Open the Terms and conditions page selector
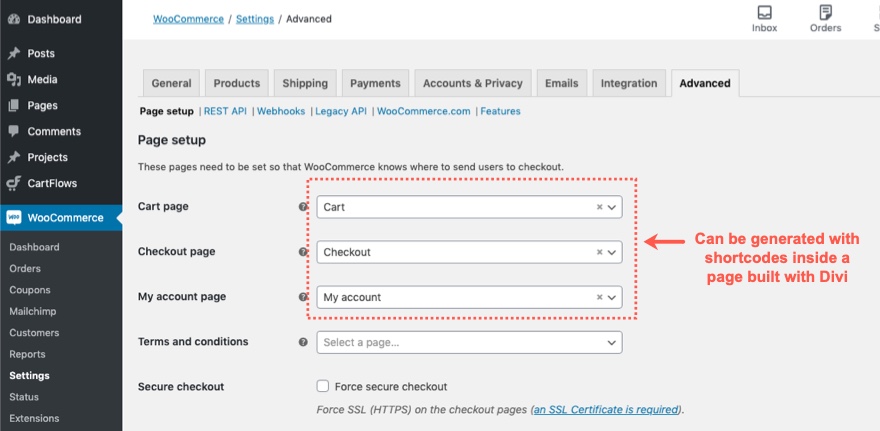880x431 pixels. coord(469,342)
